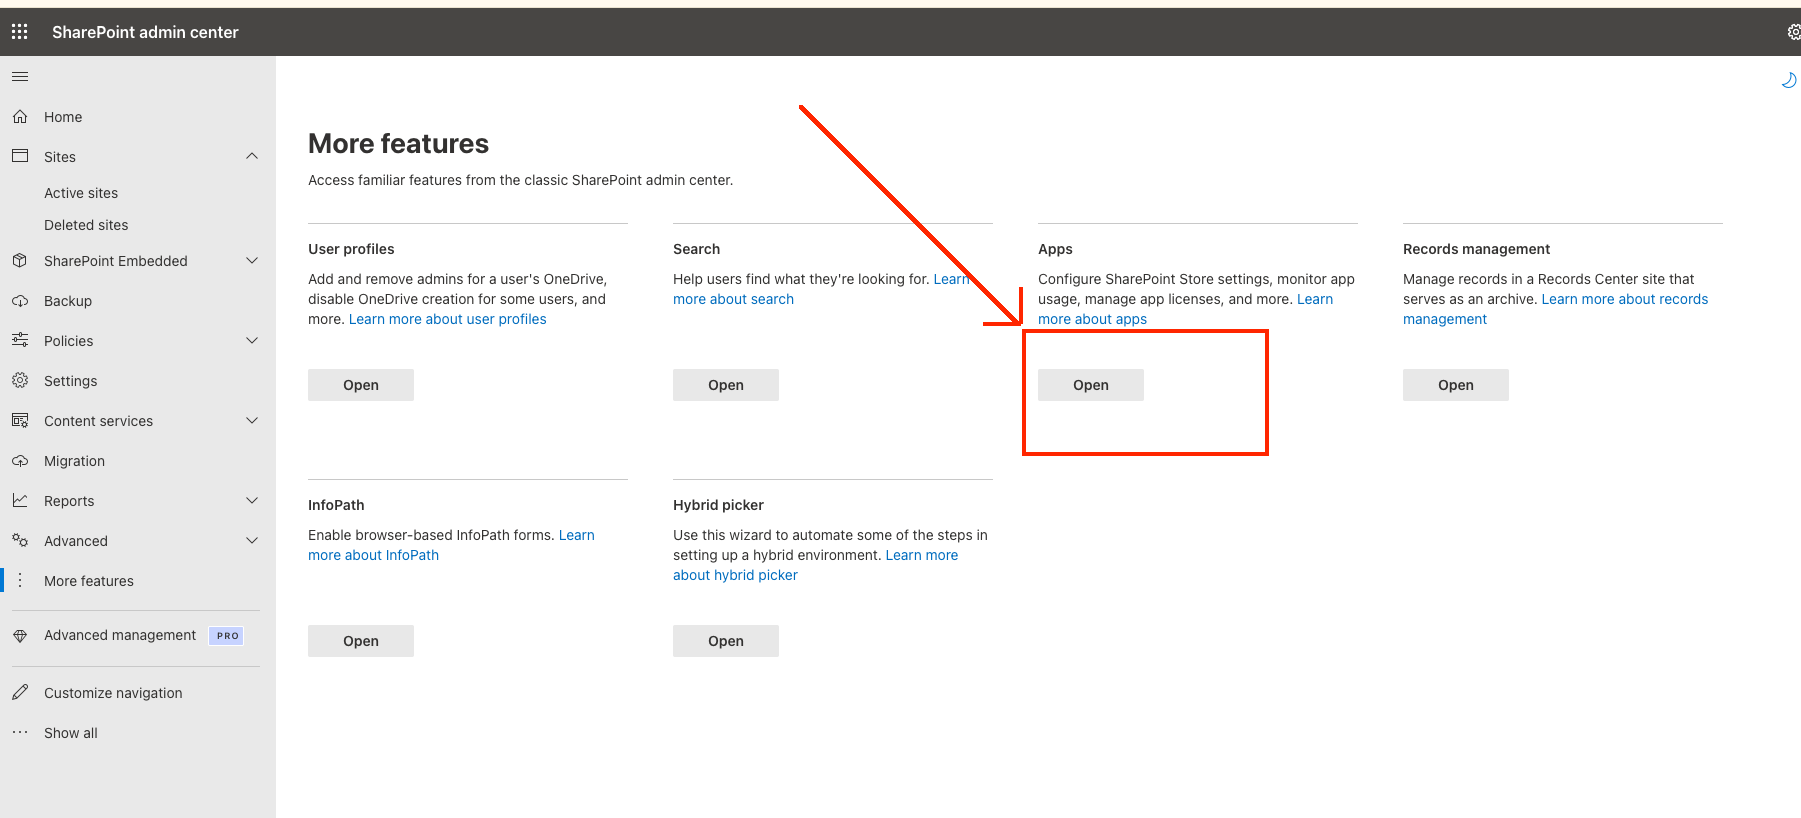Click the Sites window icon

click(x=20, y=156)
